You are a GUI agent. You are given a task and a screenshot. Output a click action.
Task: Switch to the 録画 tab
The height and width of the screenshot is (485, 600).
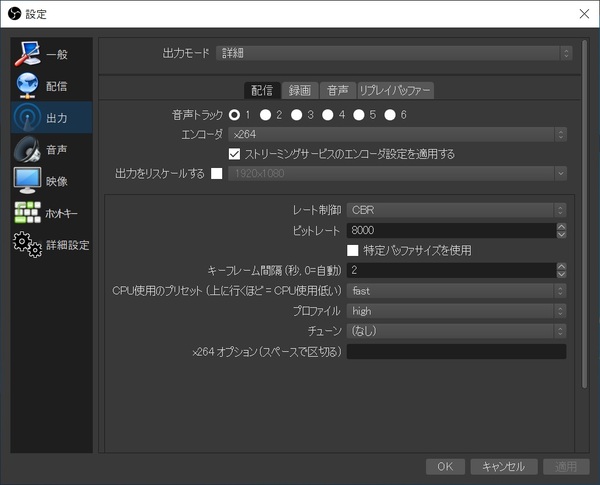(300, 90)
